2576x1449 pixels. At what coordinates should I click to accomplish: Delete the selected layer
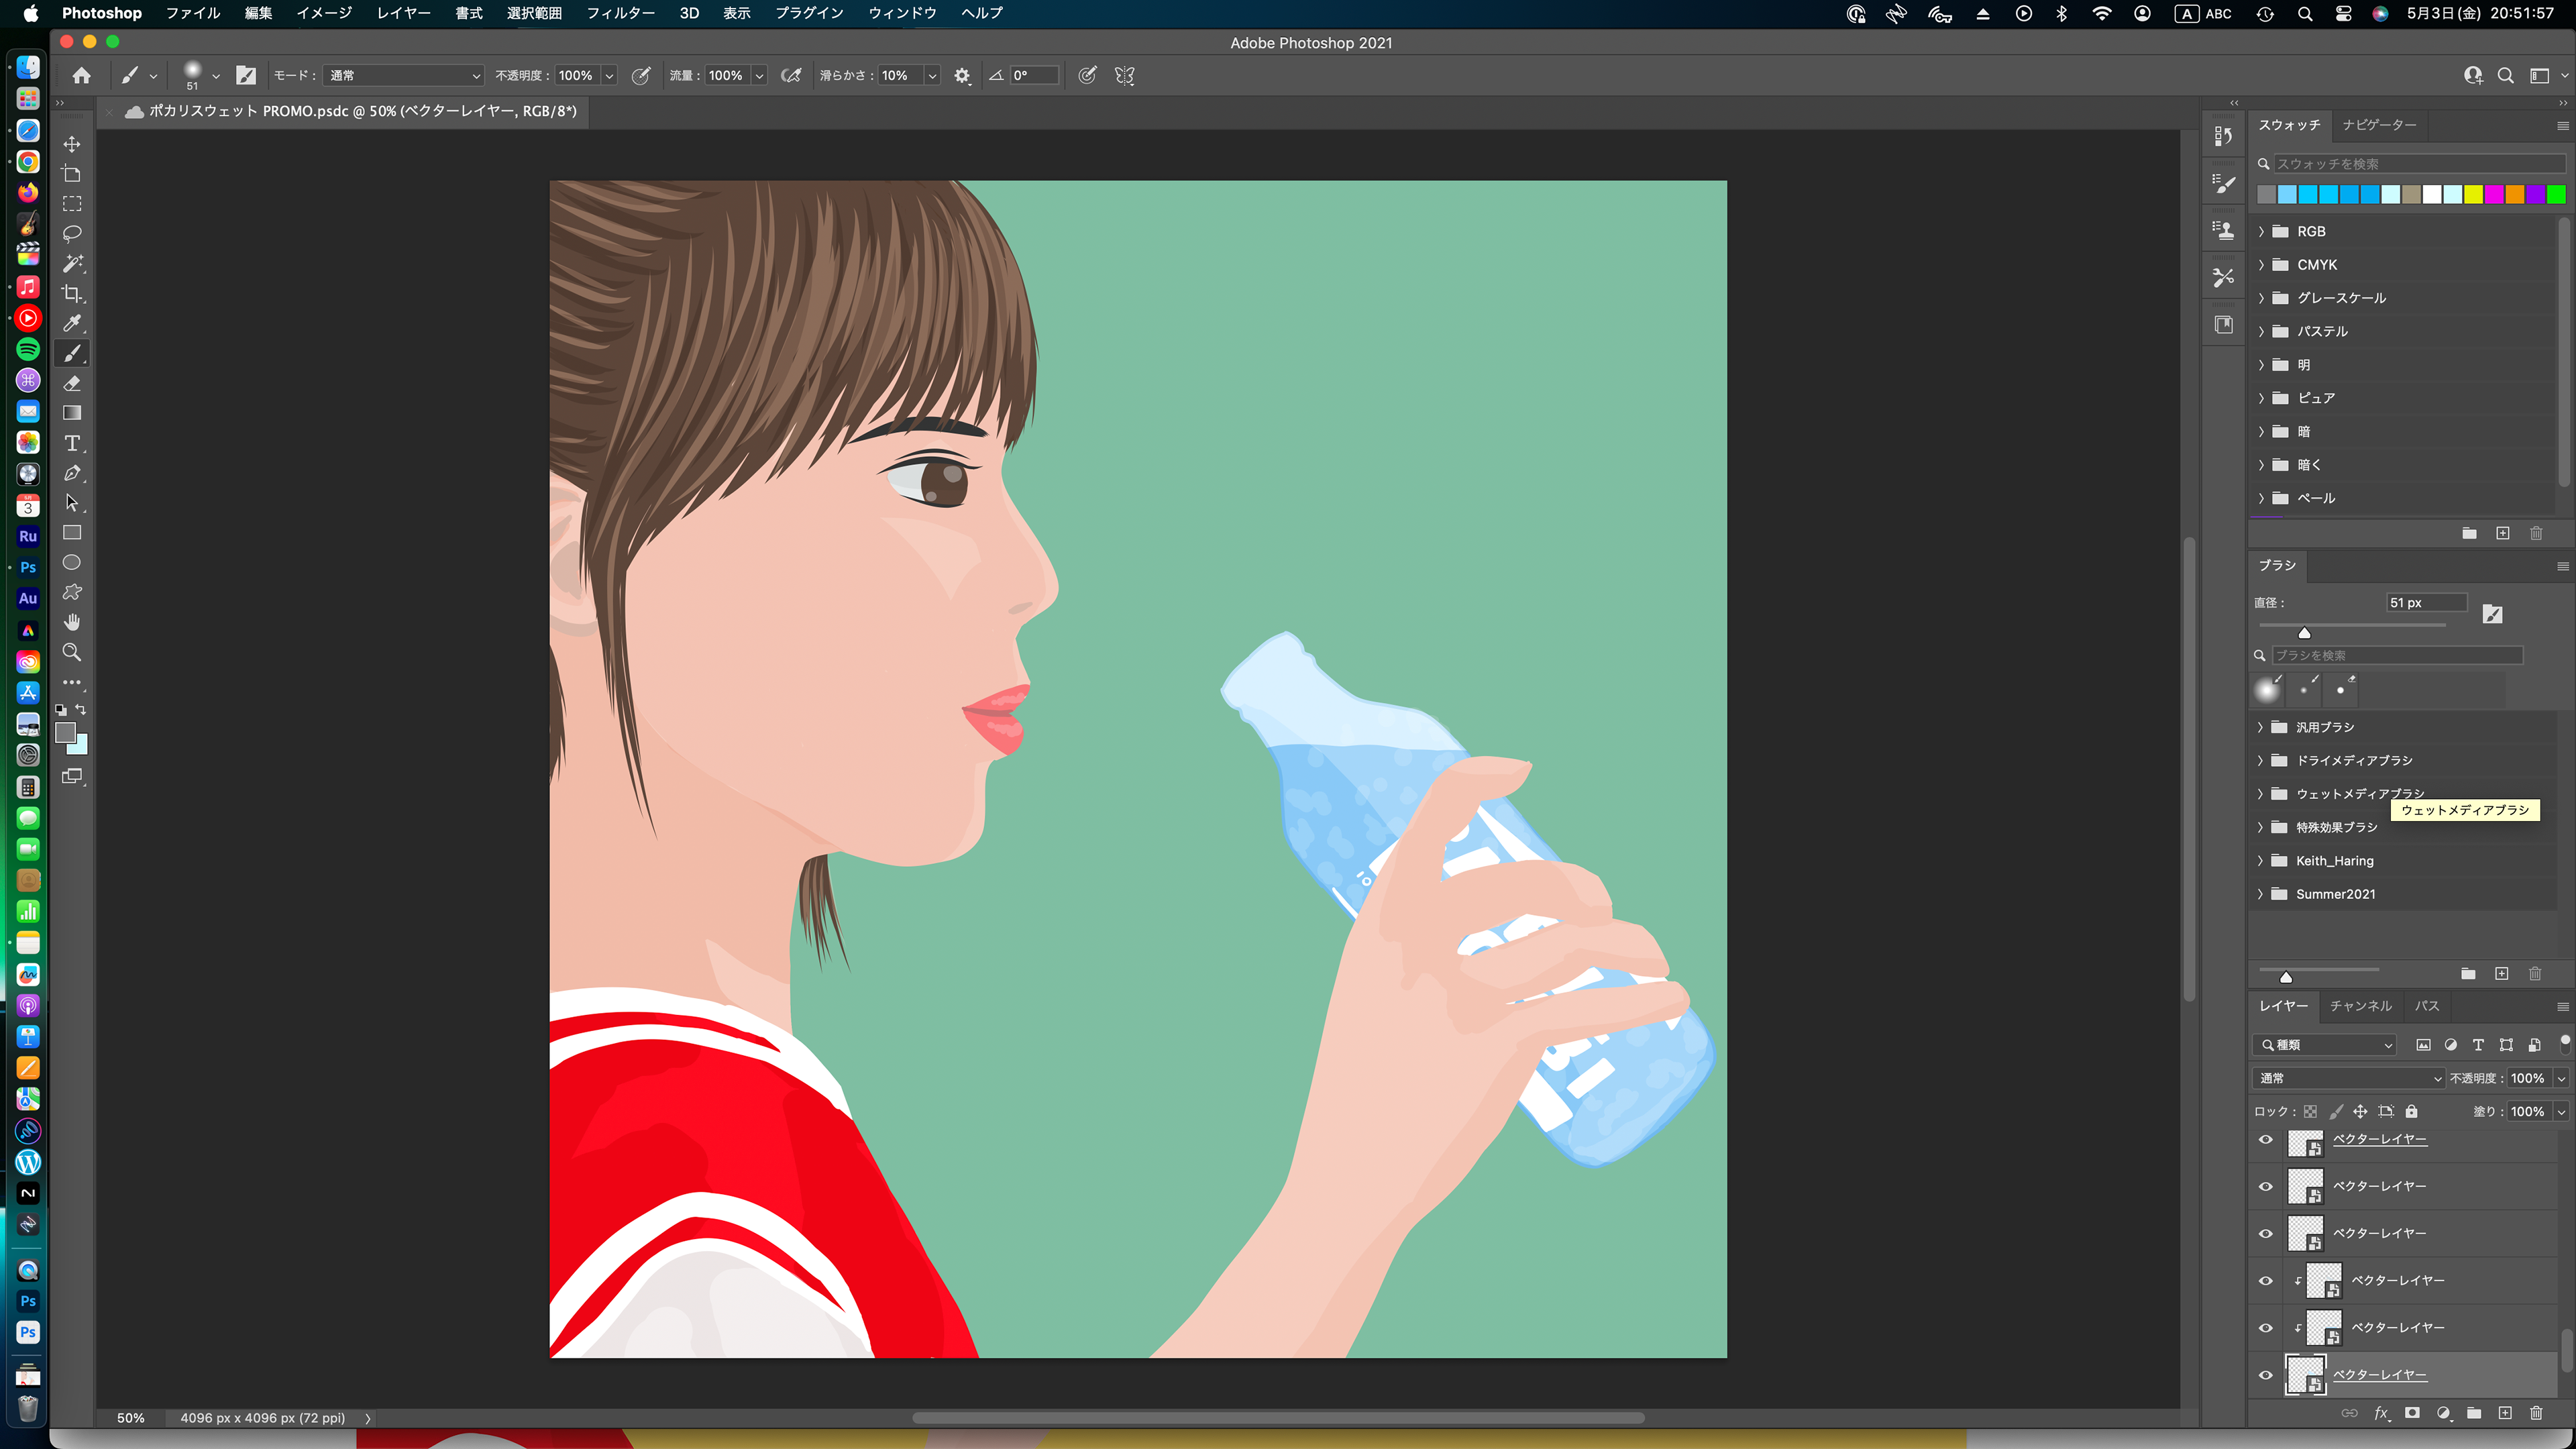[2536, 1413]
